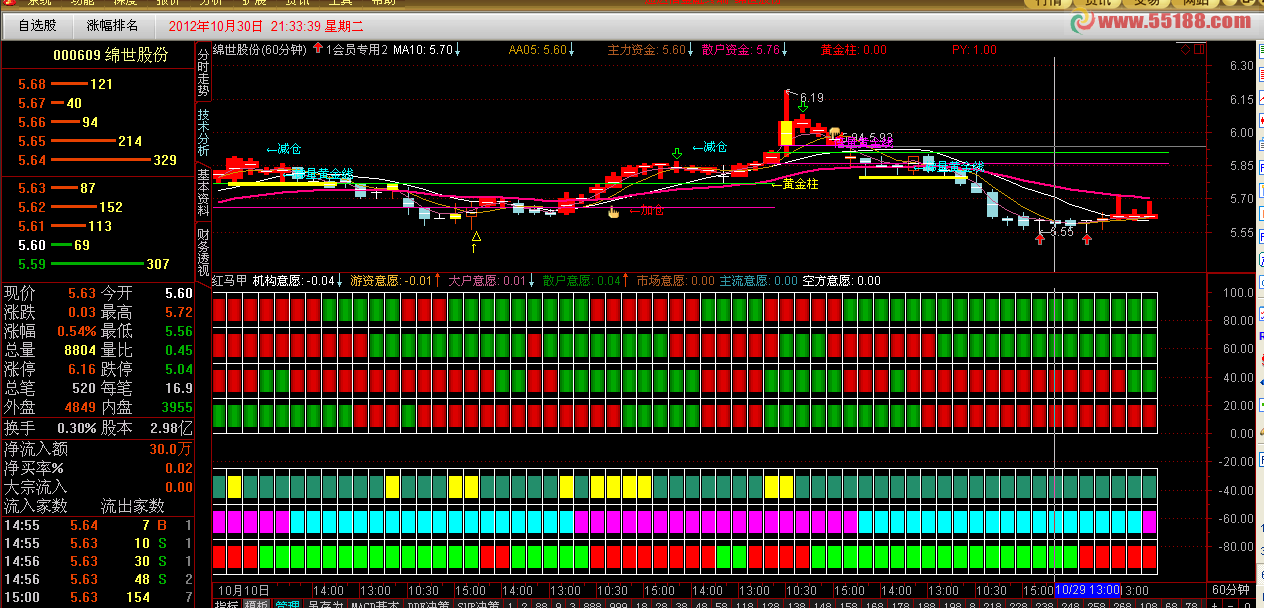Click the red up arrow before 1会员专用2
Viewport: 1264px width, 608px height.
[x=318, y=49]
